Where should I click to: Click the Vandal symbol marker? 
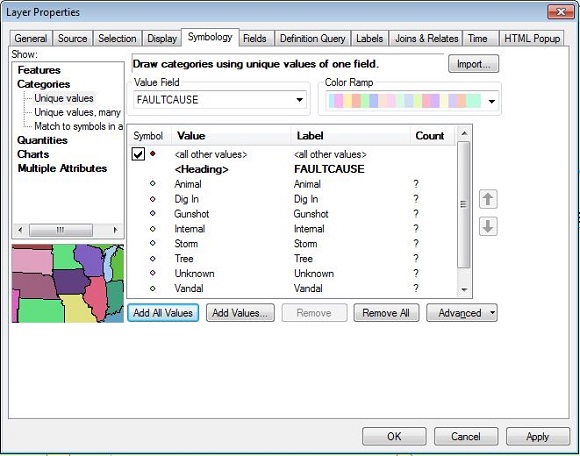point(152,288)
